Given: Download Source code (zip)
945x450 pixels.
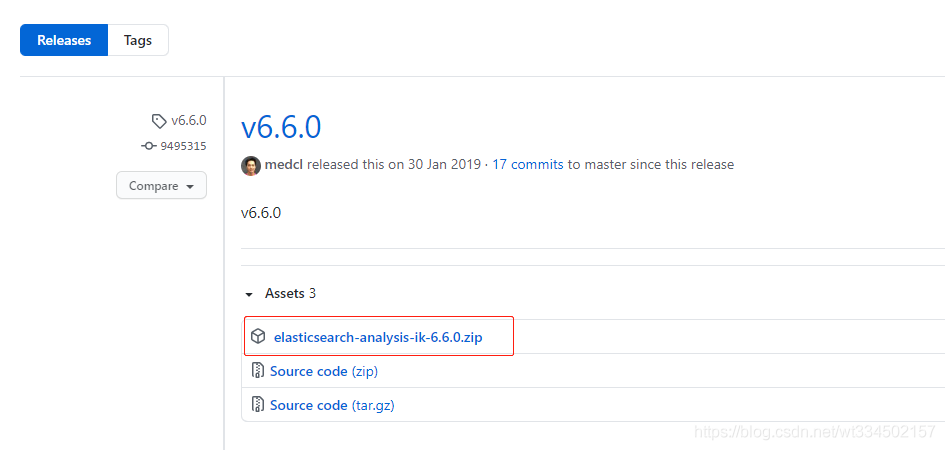Looking at the screenshot, I should coord(324,371).
